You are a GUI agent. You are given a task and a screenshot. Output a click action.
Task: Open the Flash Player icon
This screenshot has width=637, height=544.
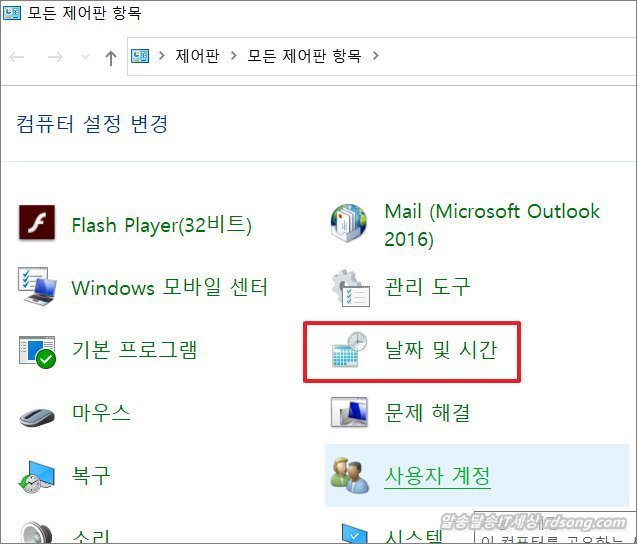pyautogui.click(x=37, y=223)
